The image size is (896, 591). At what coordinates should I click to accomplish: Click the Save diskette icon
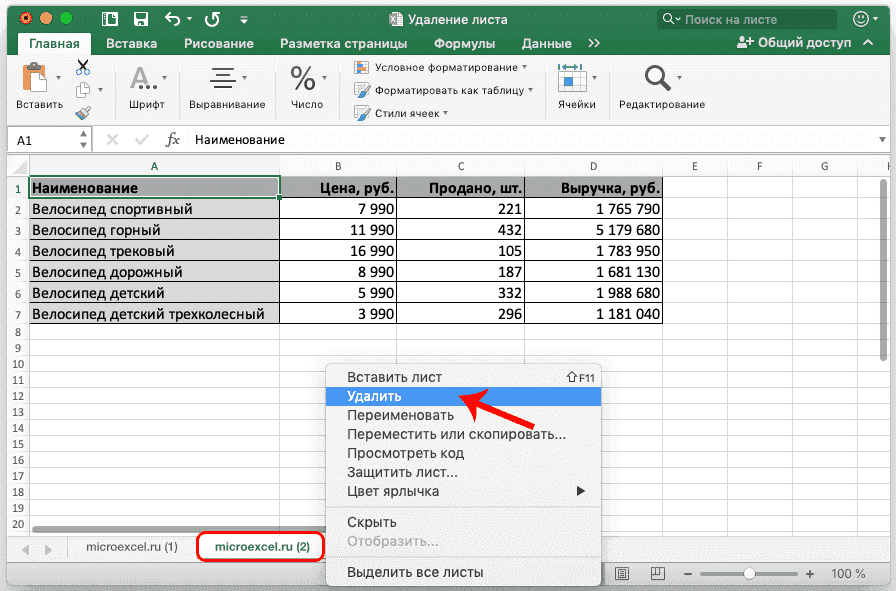tap(140, 18)
